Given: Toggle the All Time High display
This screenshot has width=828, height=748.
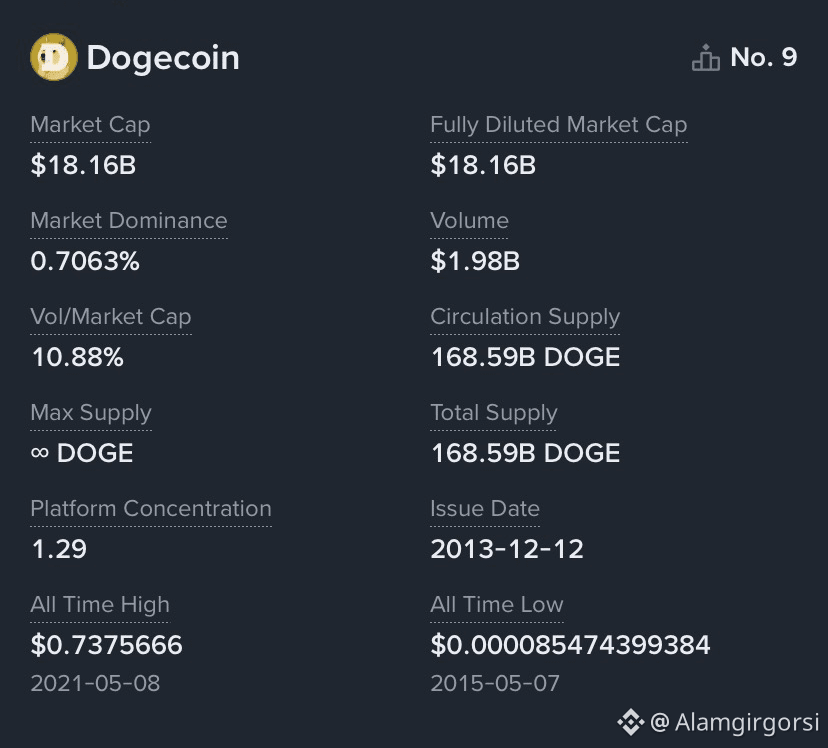Looking at the screenshot, I should (99, 604).
